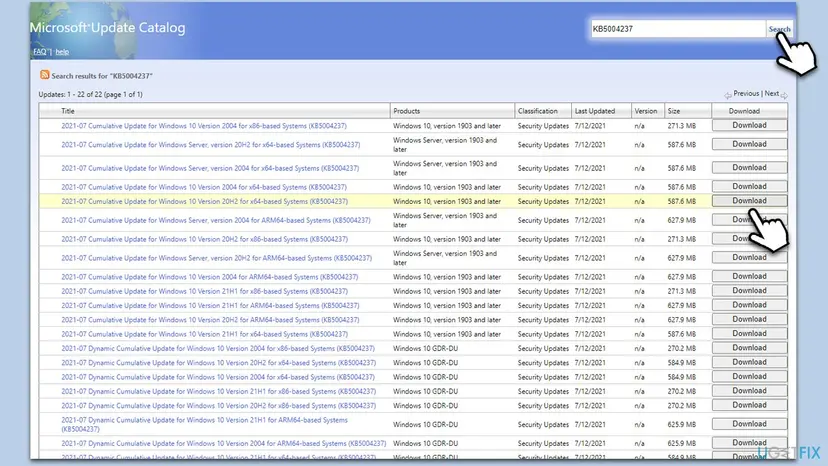Screen dimensions: 828x466
Task: Open Dynamic Cumulative Update 2004 ARM64 title
Action: pyautogui.click(x=223, y=443)
